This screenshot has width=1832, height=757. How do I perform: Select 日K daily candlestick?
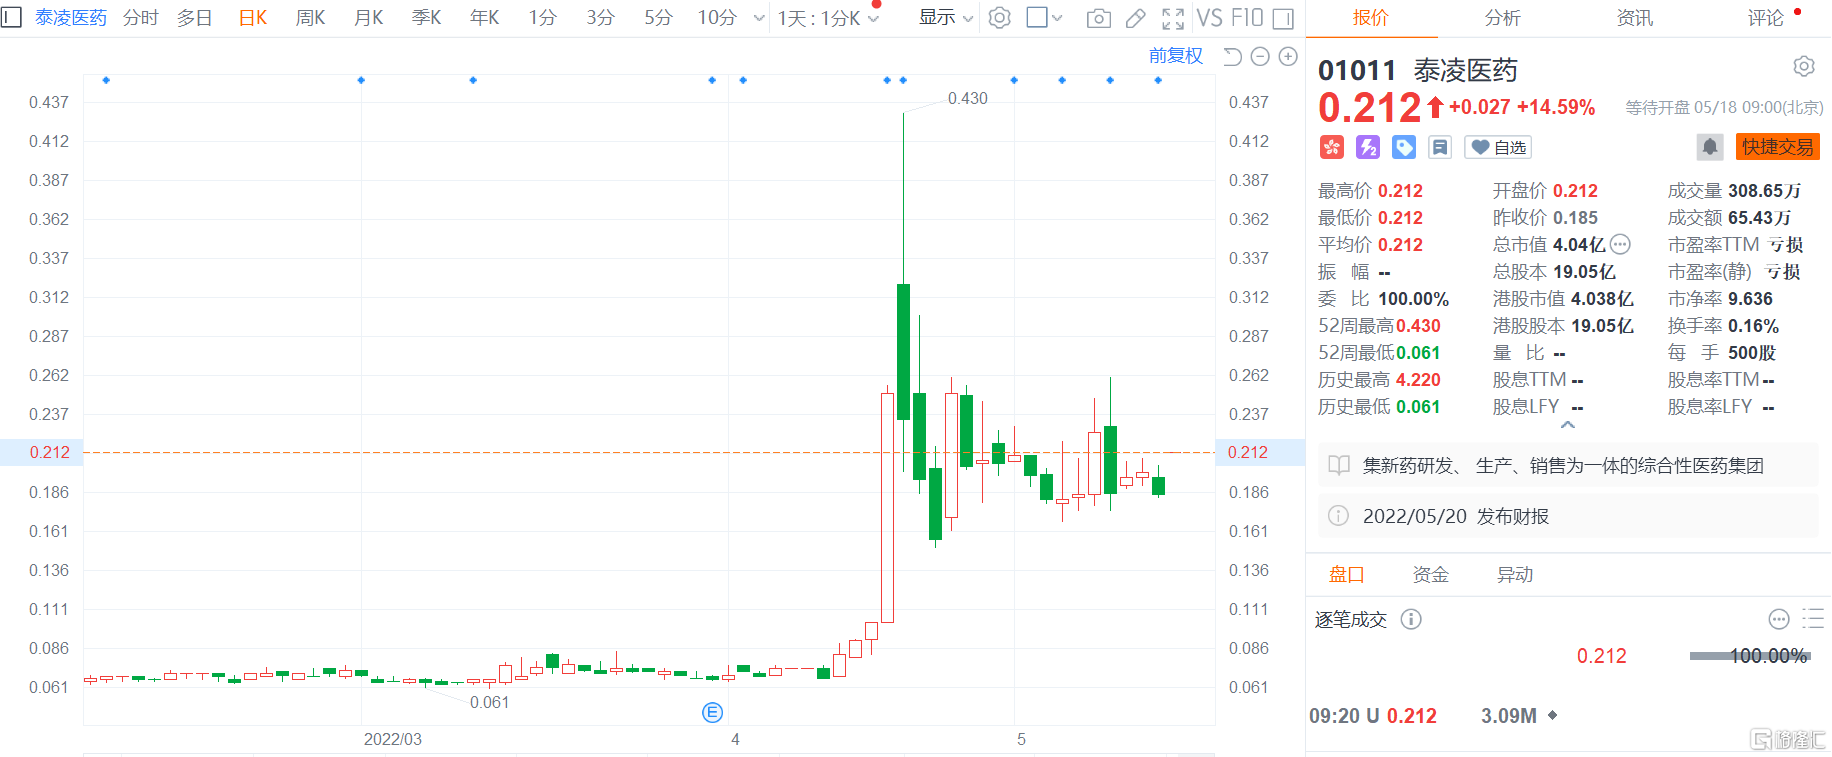pyautogui.click(x=253, y=18)
